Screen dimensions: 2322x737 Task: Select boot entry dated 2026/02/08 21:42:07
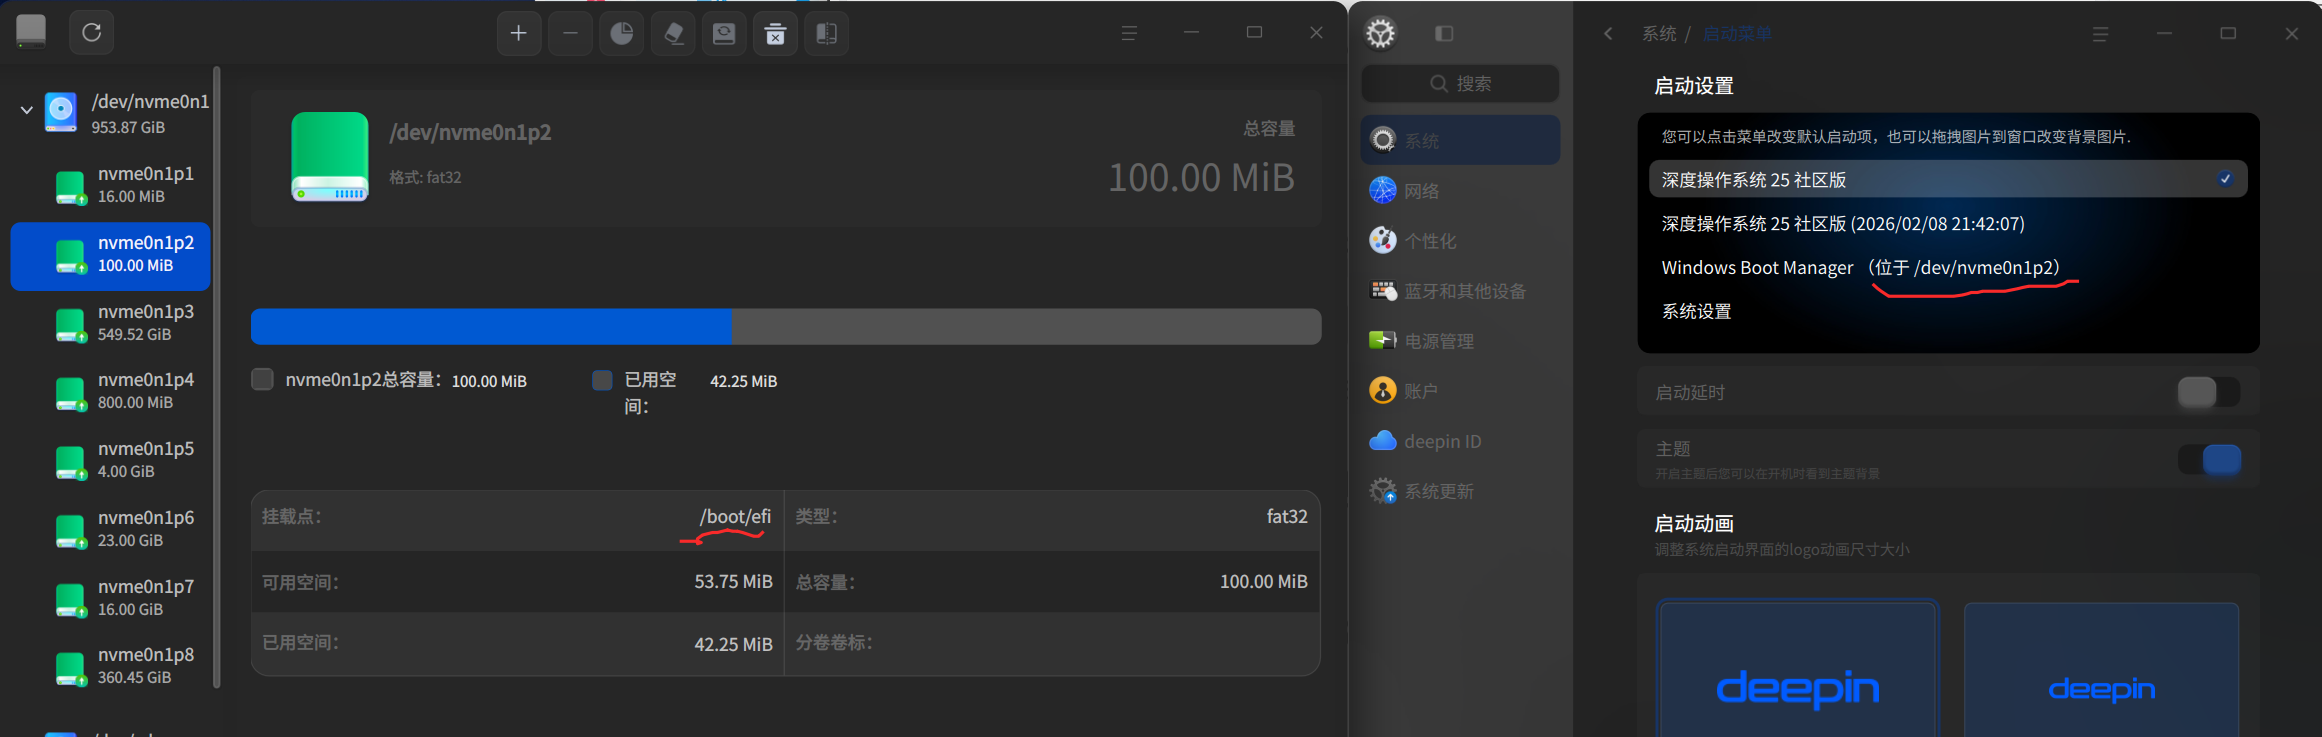pyautogui.click(x=1948, y=224)
